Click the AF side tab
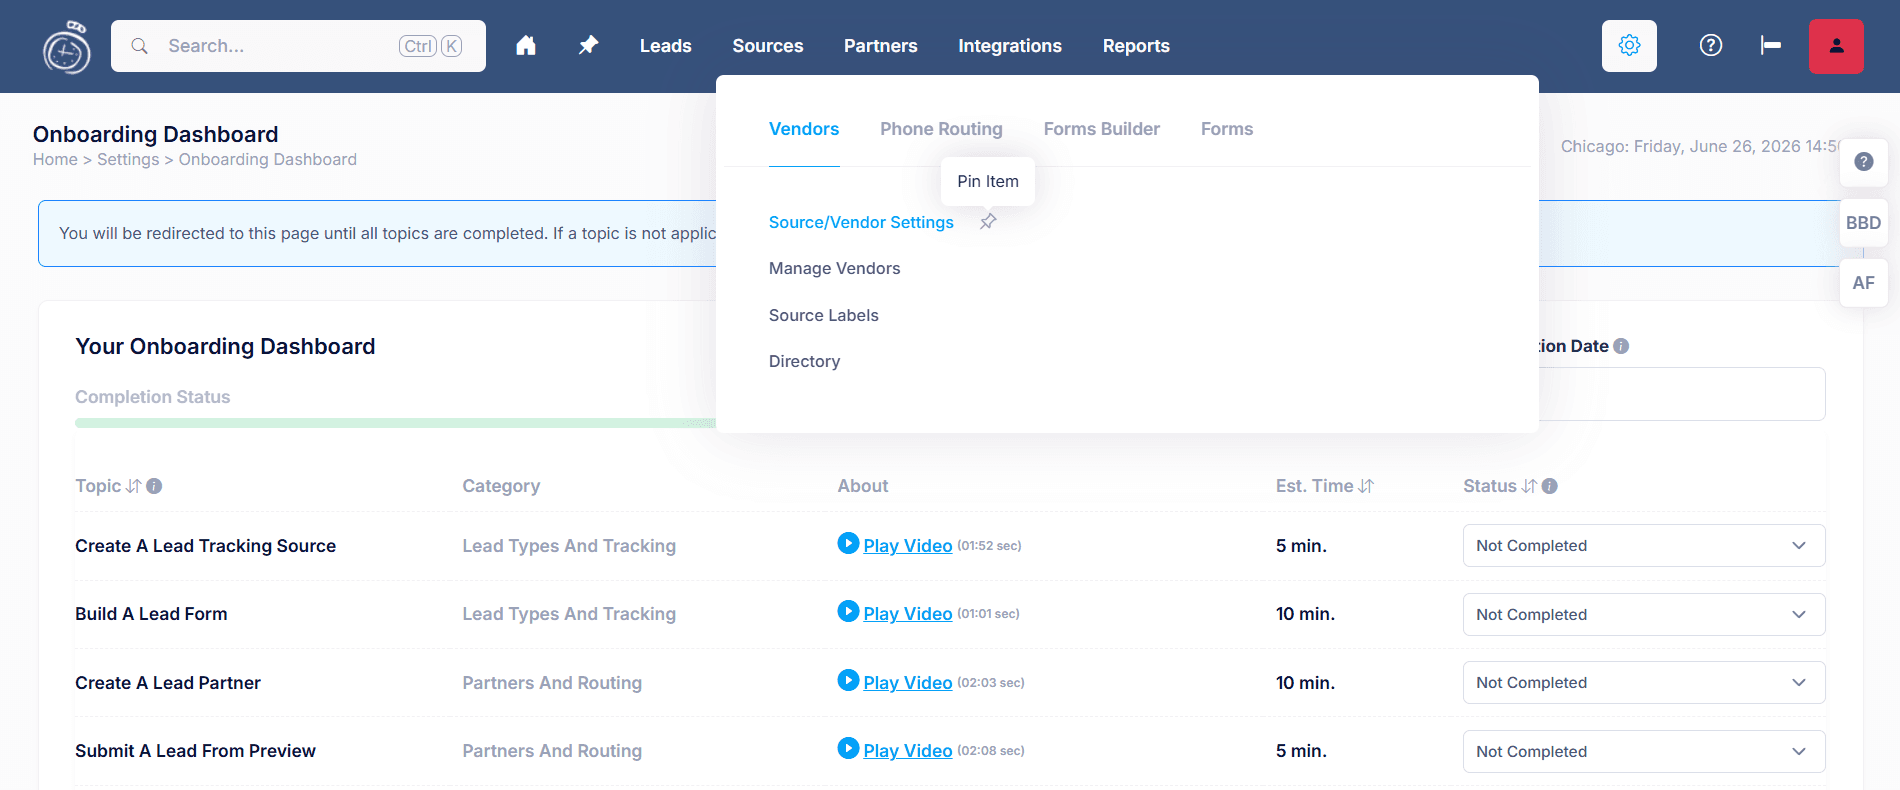1900x790 pixels. tap(1864, 283)
